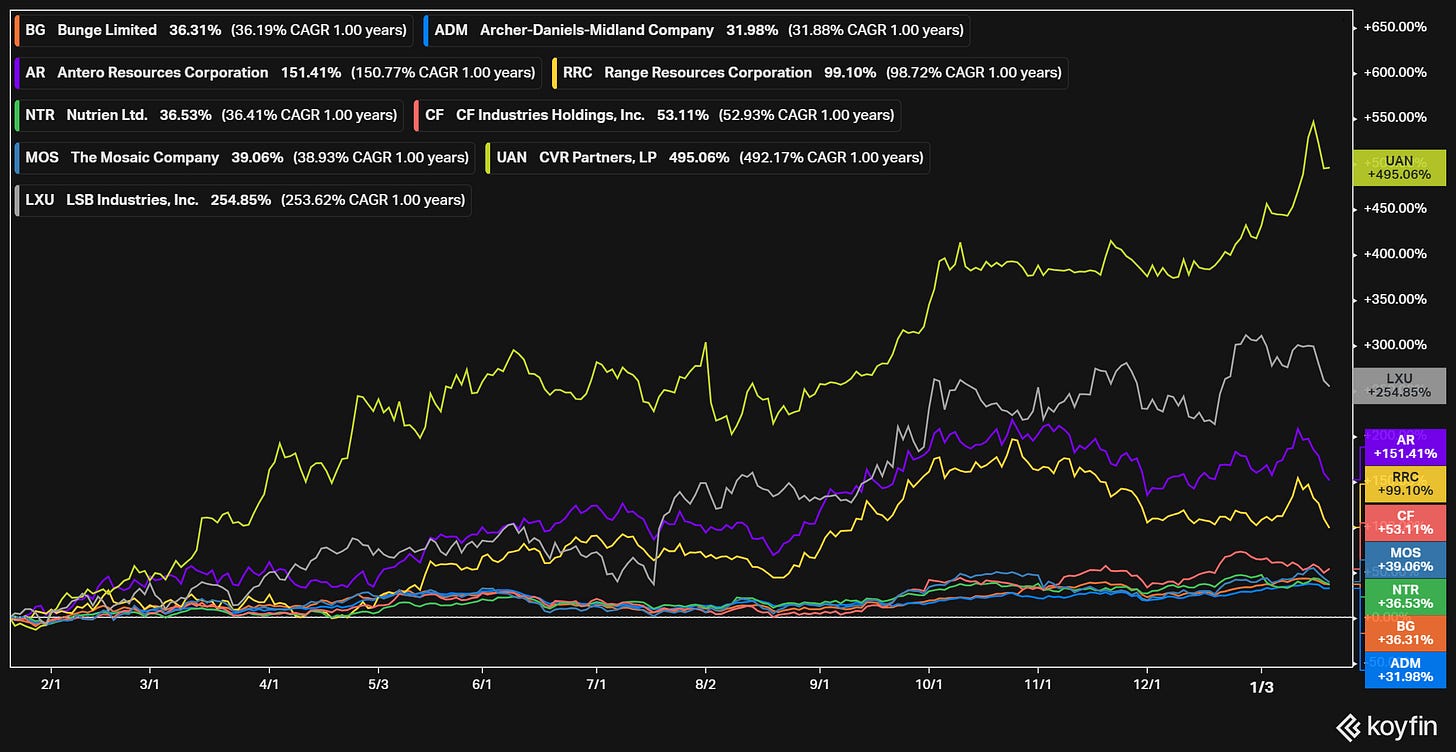Click the orange BG color bar in legend
This screenshot has height=752, width=1456.
tap(17, 30)
